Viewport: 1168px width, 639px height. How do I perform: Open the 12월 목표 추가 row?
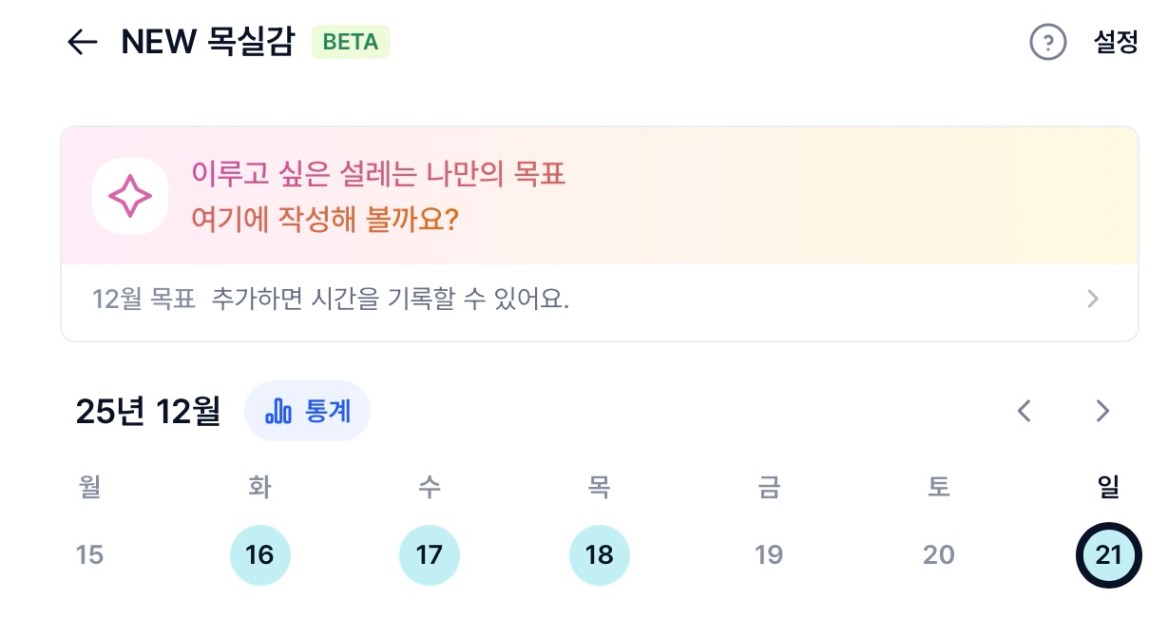[x=330, y=299]
